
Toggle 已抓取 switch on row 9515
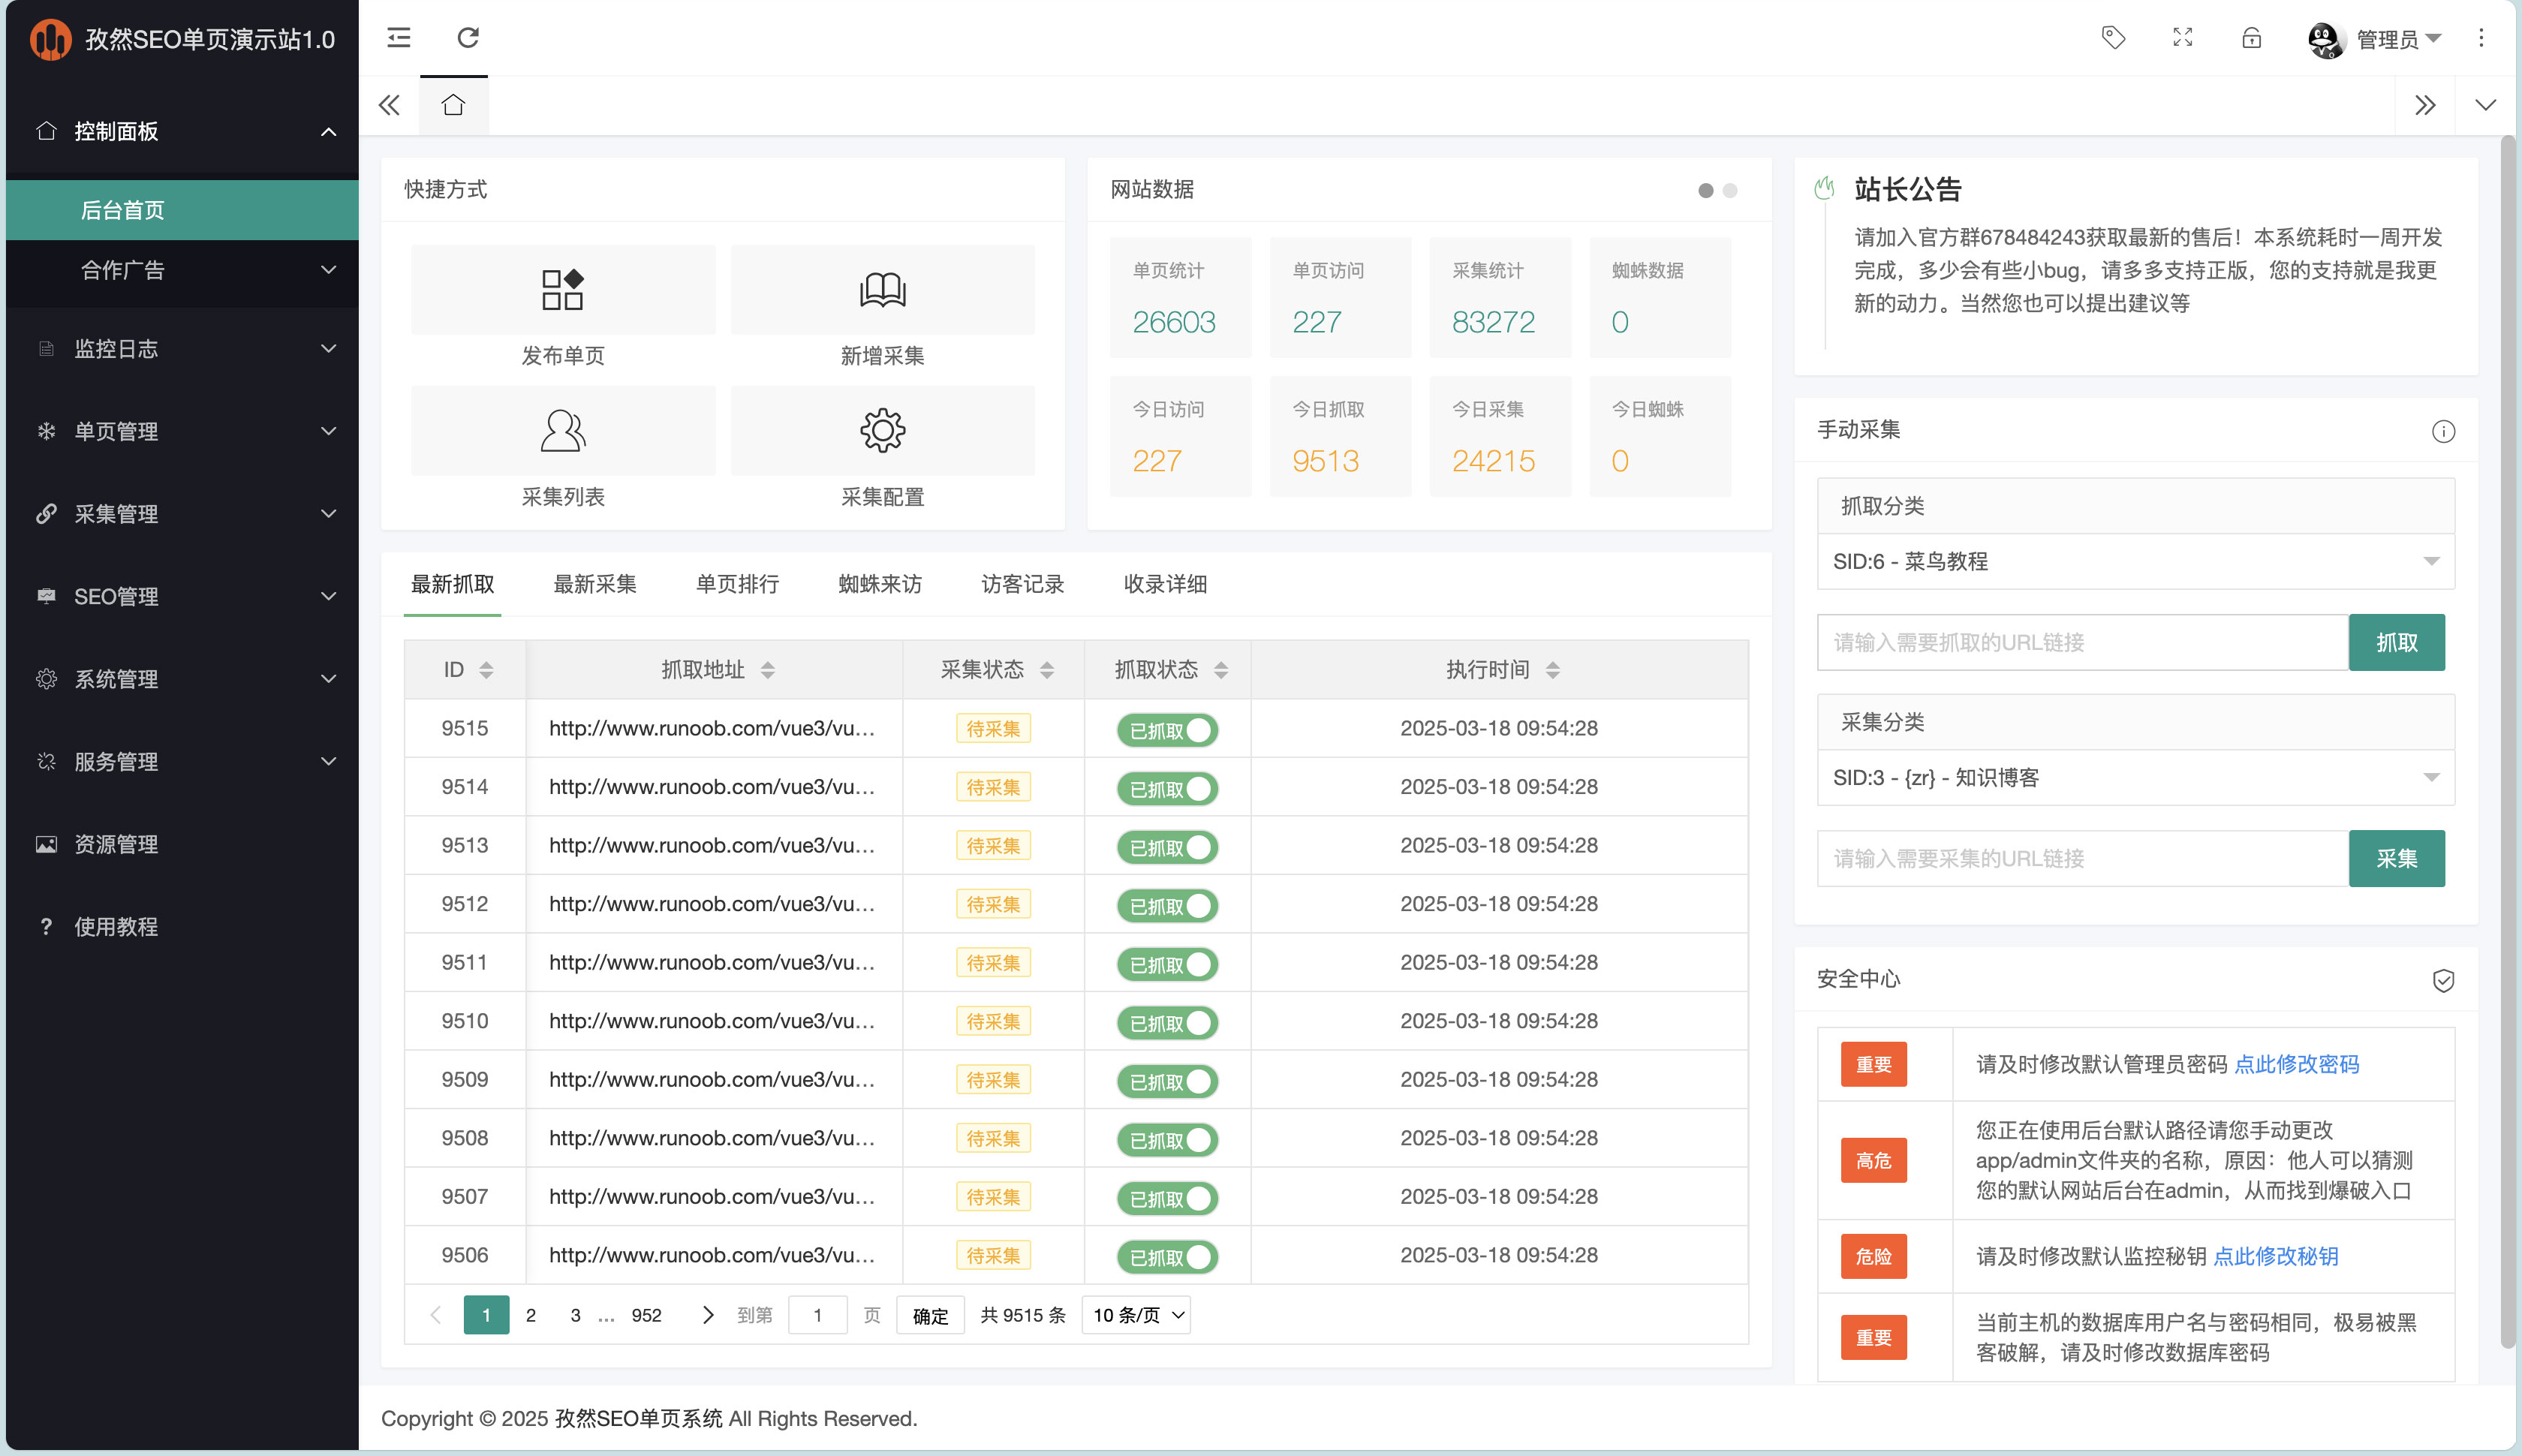click(1166, 729)
